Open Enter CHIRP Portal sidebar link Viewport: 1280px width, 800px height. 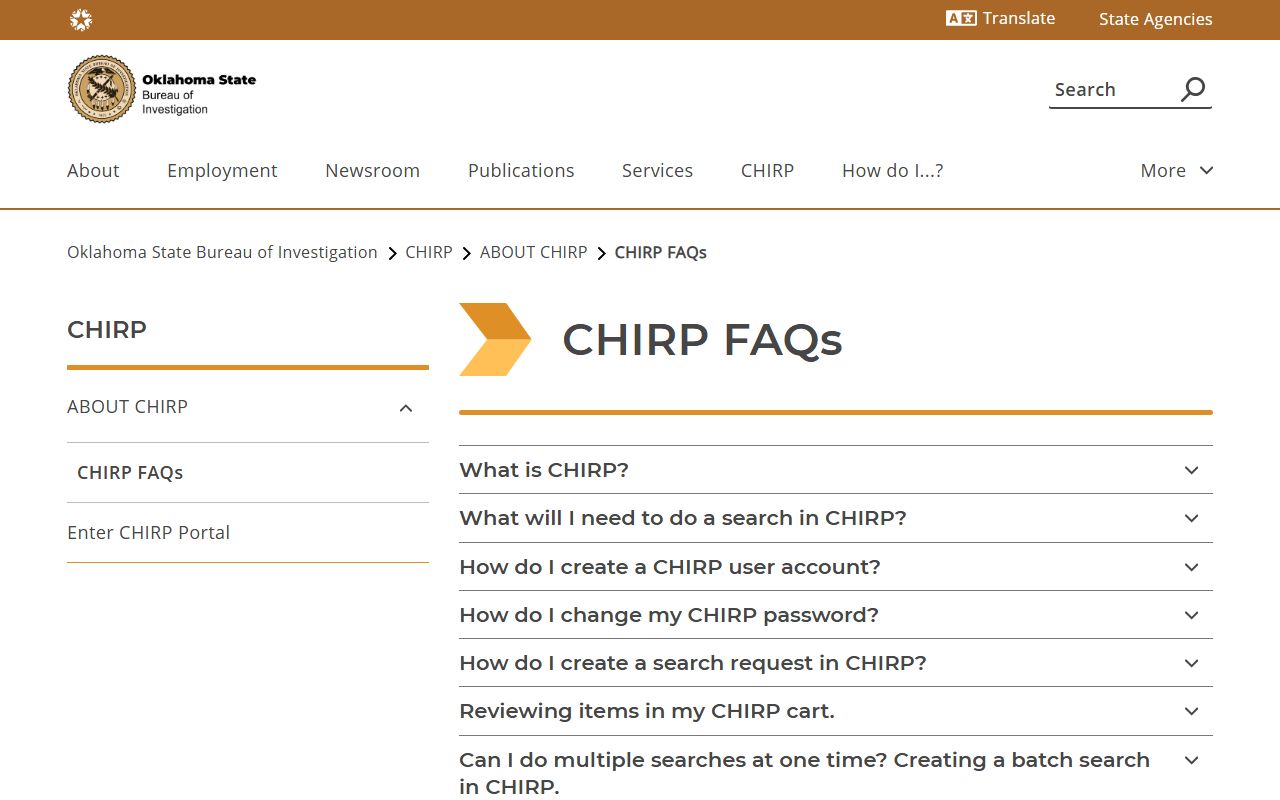tap(148, 532)
